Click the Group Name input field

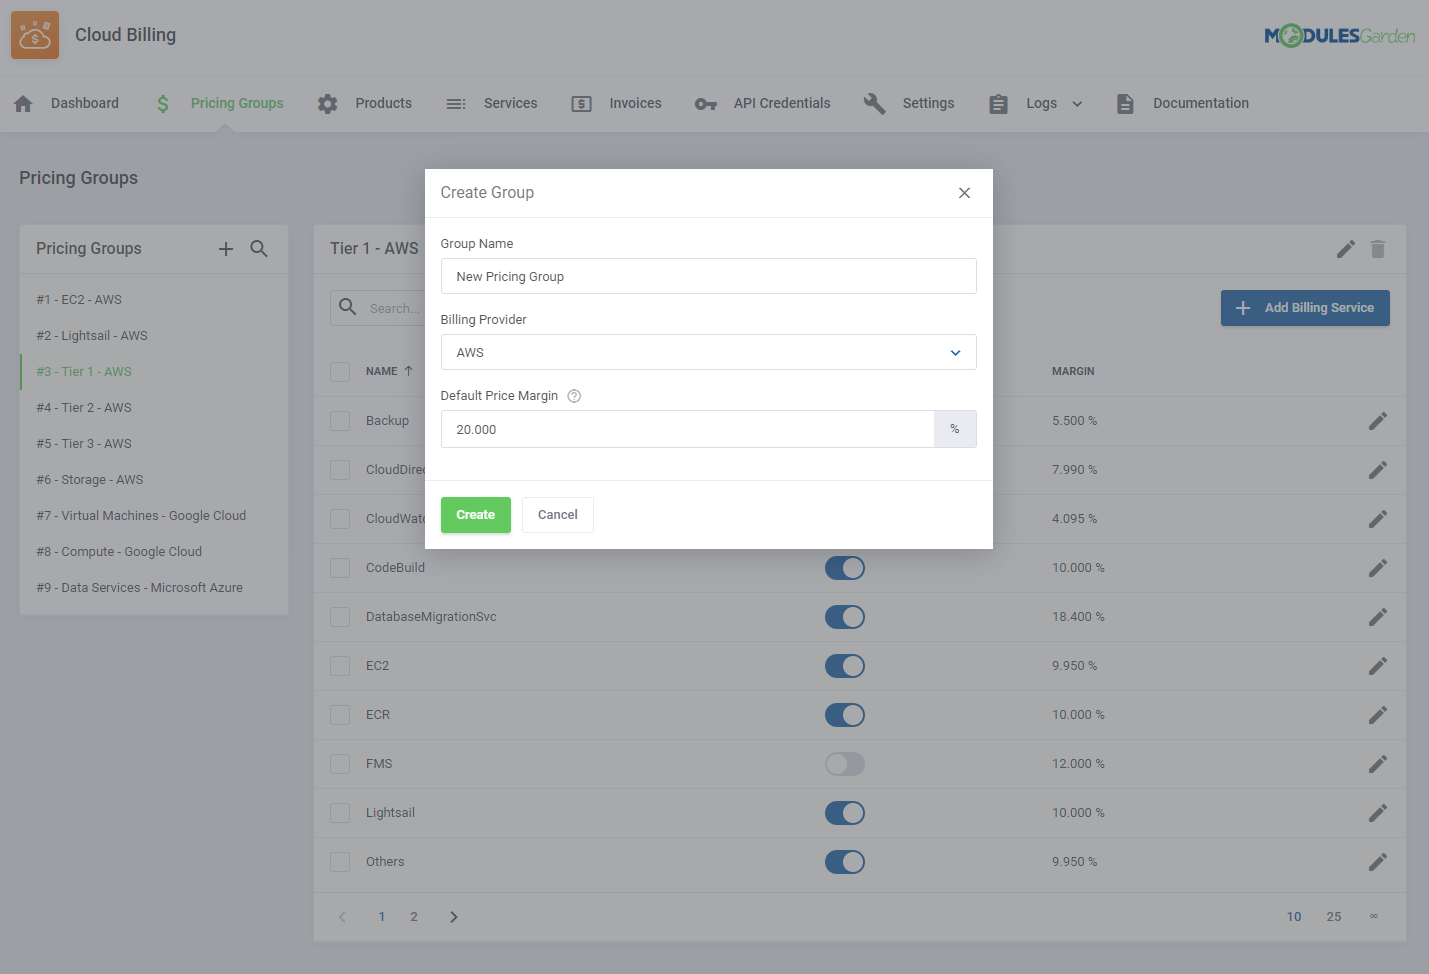[x=708, y=276]
